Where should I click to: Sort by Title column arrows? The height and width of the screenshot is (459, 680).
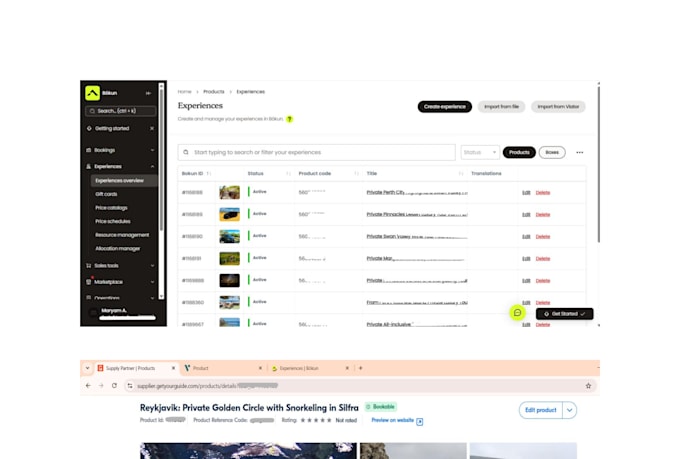461,174
